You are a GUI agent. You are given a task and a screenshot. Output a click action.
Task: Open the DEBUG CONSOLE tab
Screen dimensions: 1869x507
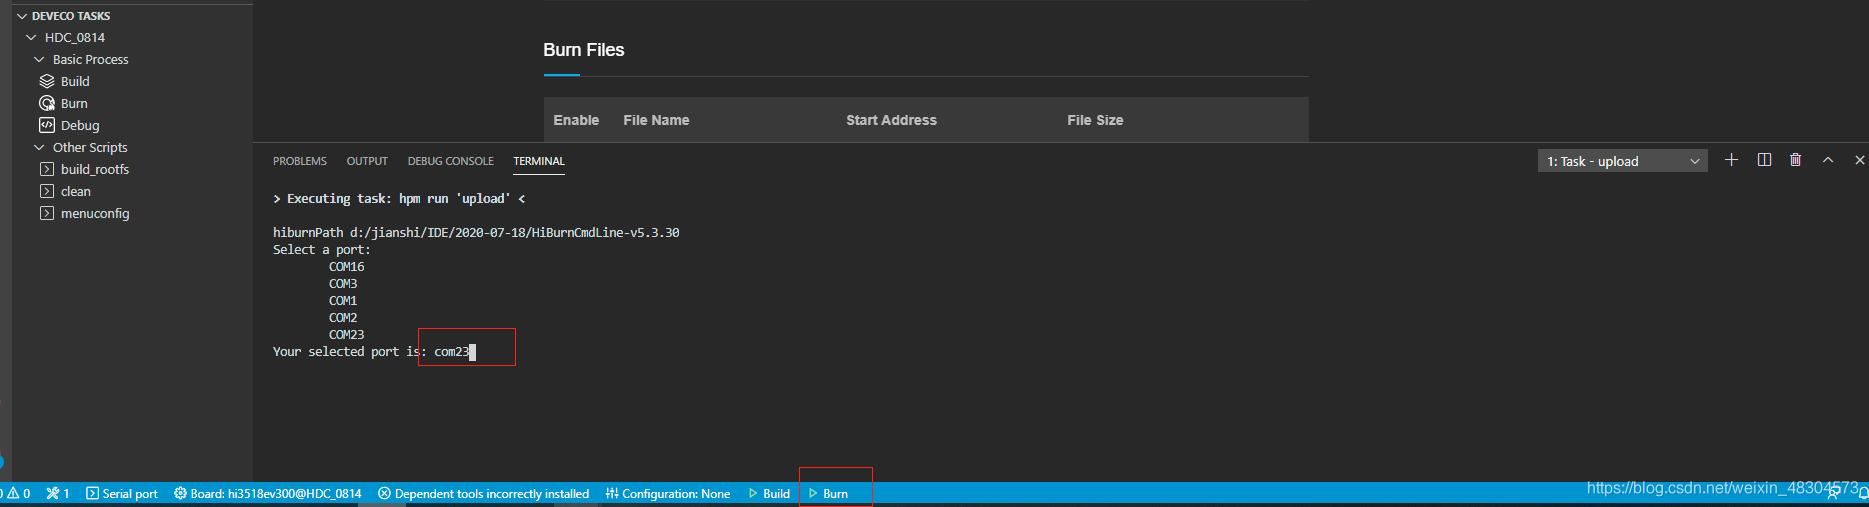450,161
